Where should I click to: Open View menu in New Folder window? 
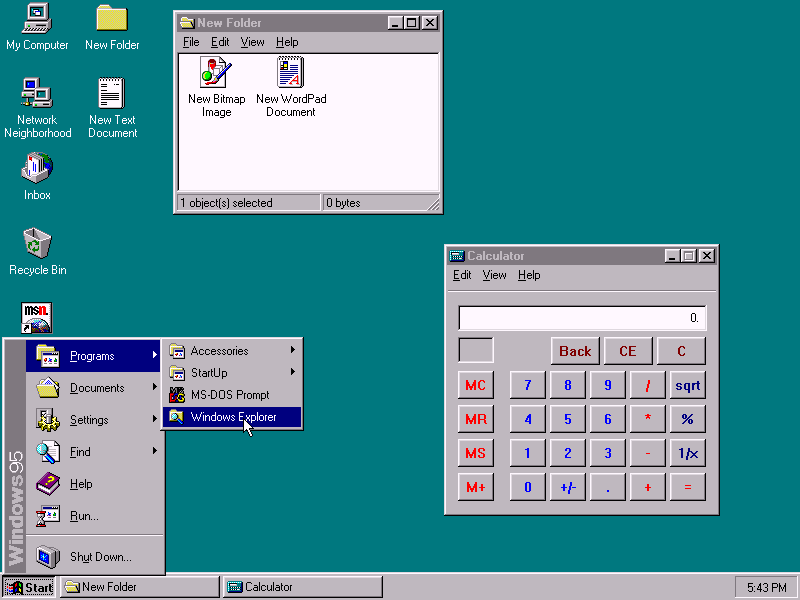(x=253, y=42)
